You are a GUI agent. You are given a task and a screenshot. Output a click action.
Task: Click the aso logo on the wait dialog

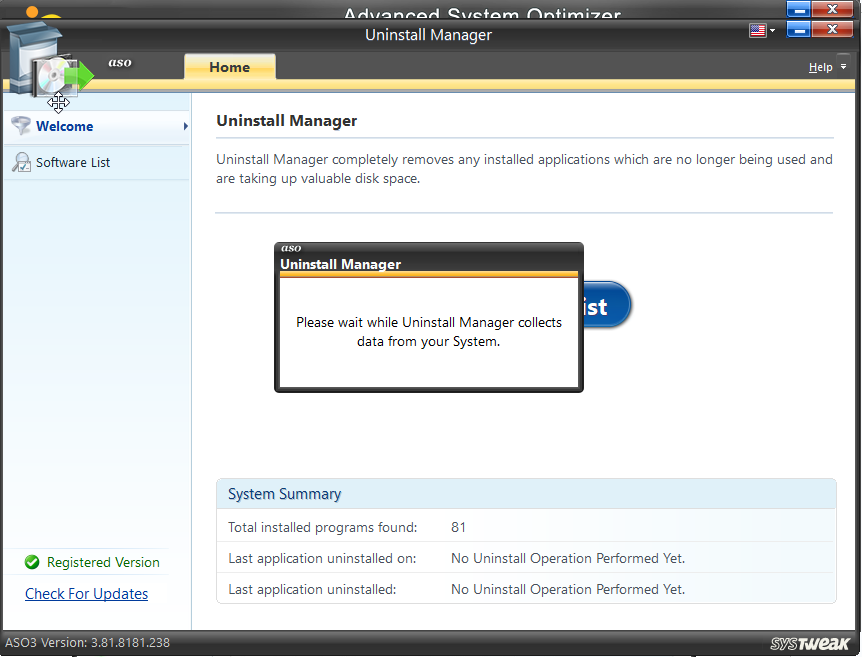click(x=291, y=248)
